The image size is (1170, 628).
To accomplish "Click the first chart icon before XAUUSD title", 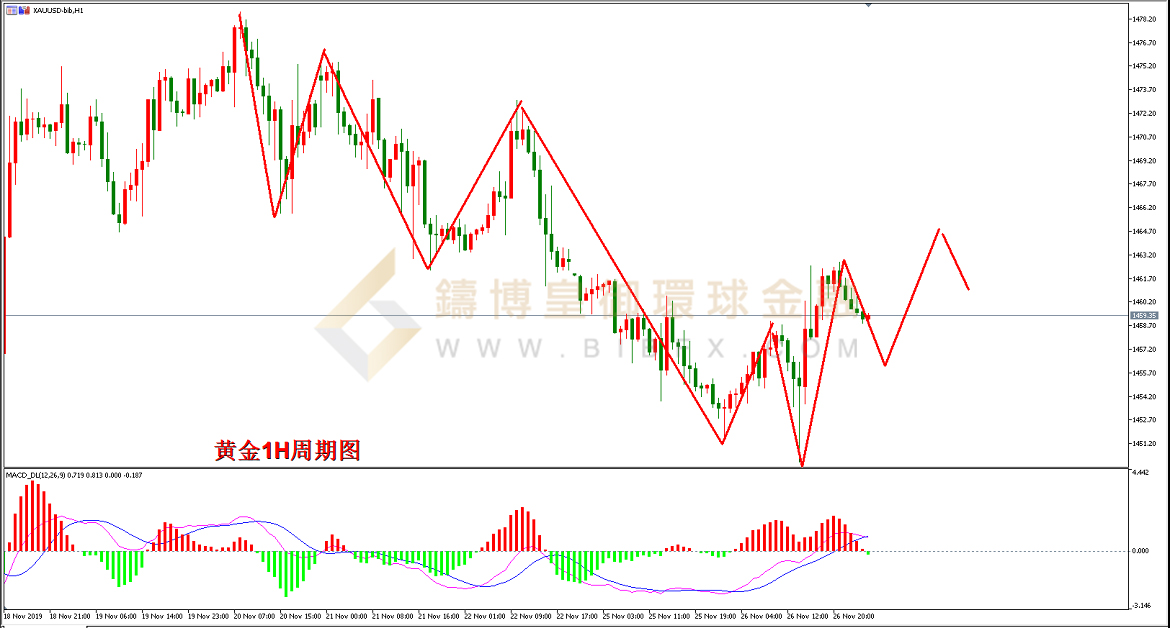I will 13,9.
